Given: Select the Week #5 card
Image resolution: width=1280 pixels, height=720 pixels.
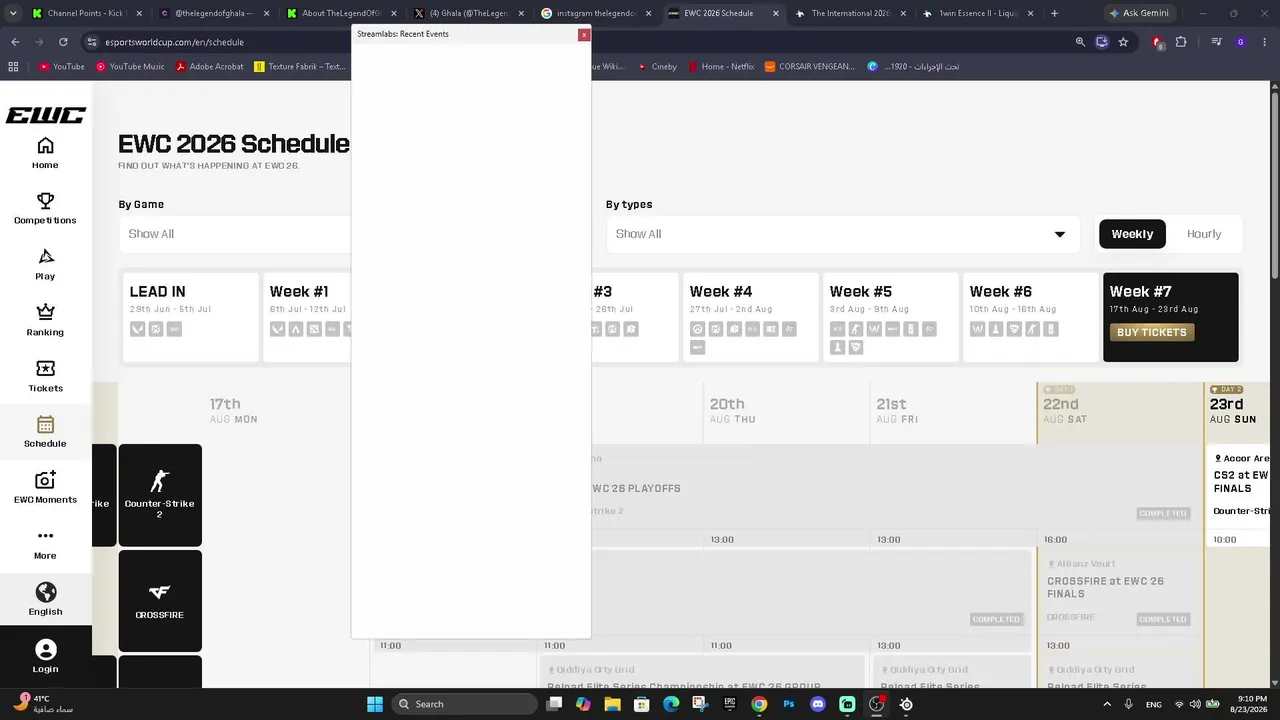Looking at the screenshot, I should [x=891, y=317].
